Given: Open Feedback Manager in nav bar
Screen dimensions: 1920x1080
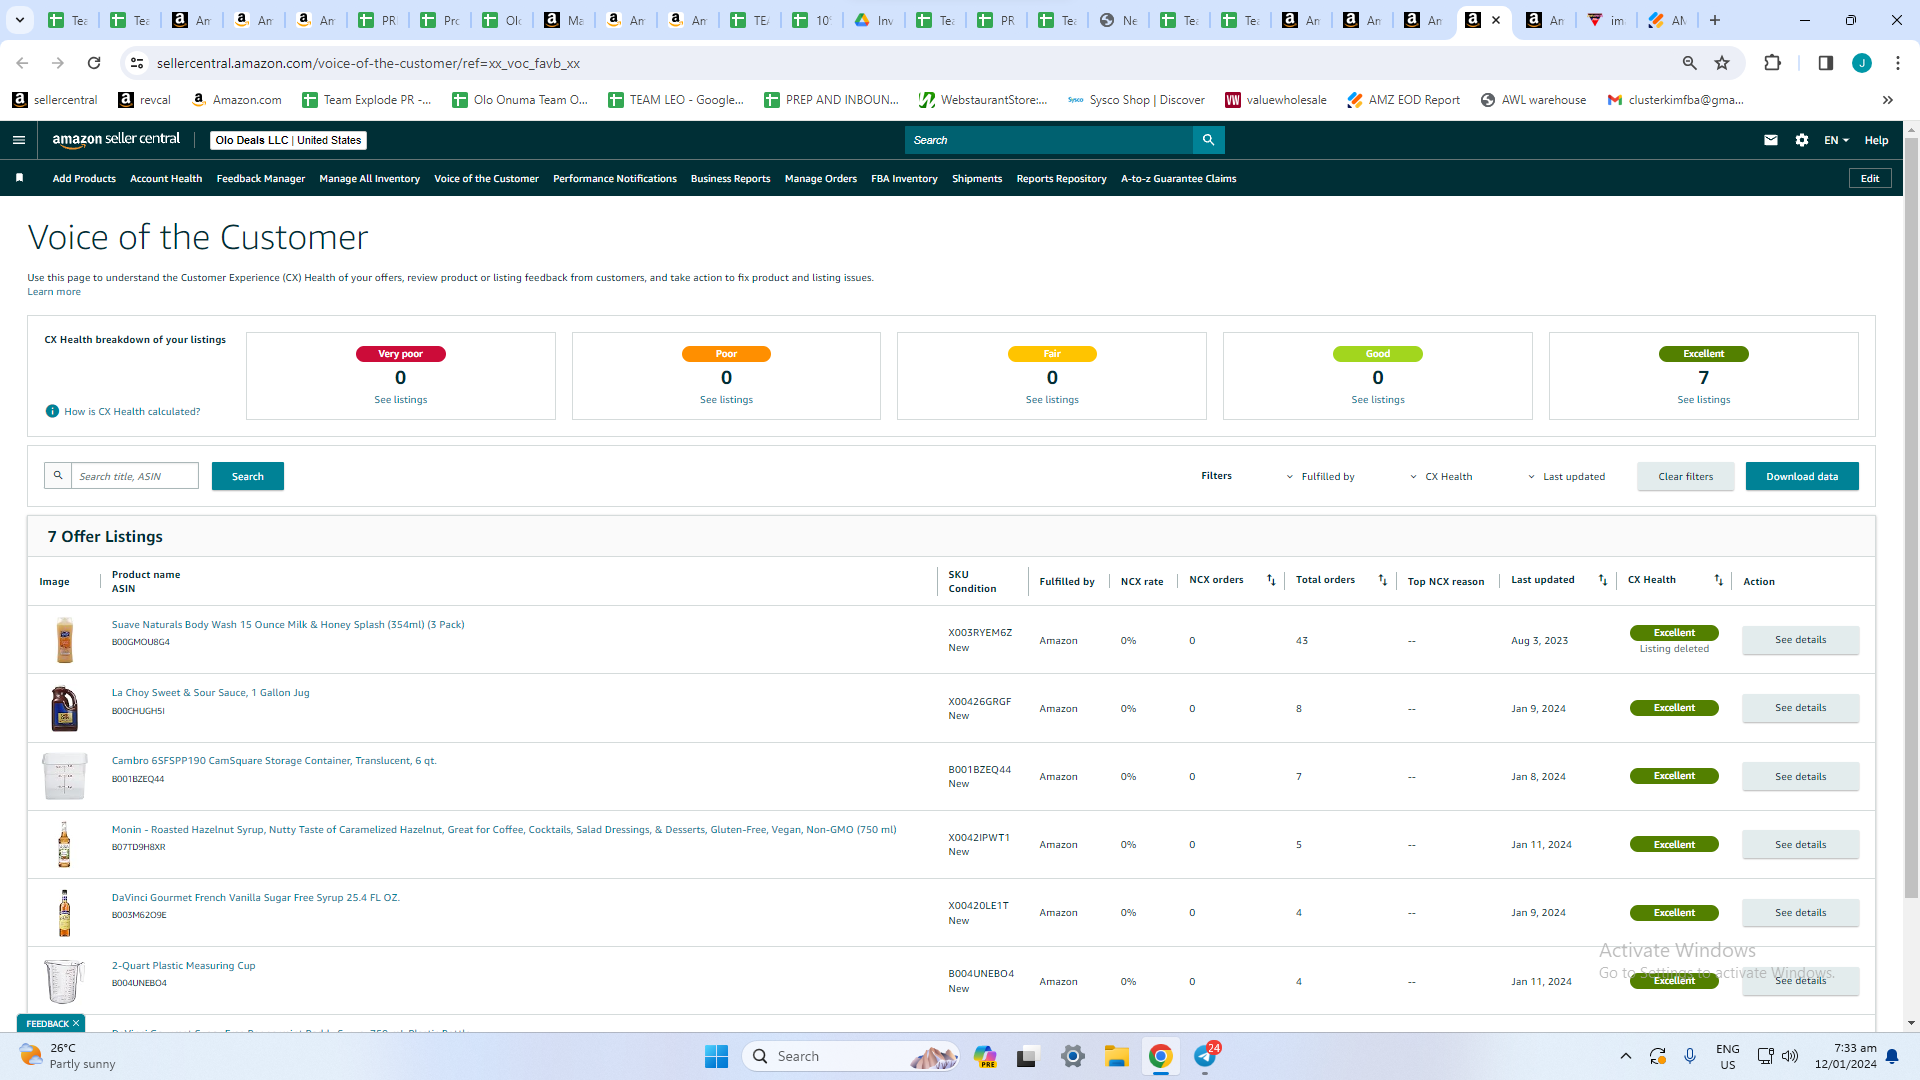Looking at the screenshot, I should (261, 179).
